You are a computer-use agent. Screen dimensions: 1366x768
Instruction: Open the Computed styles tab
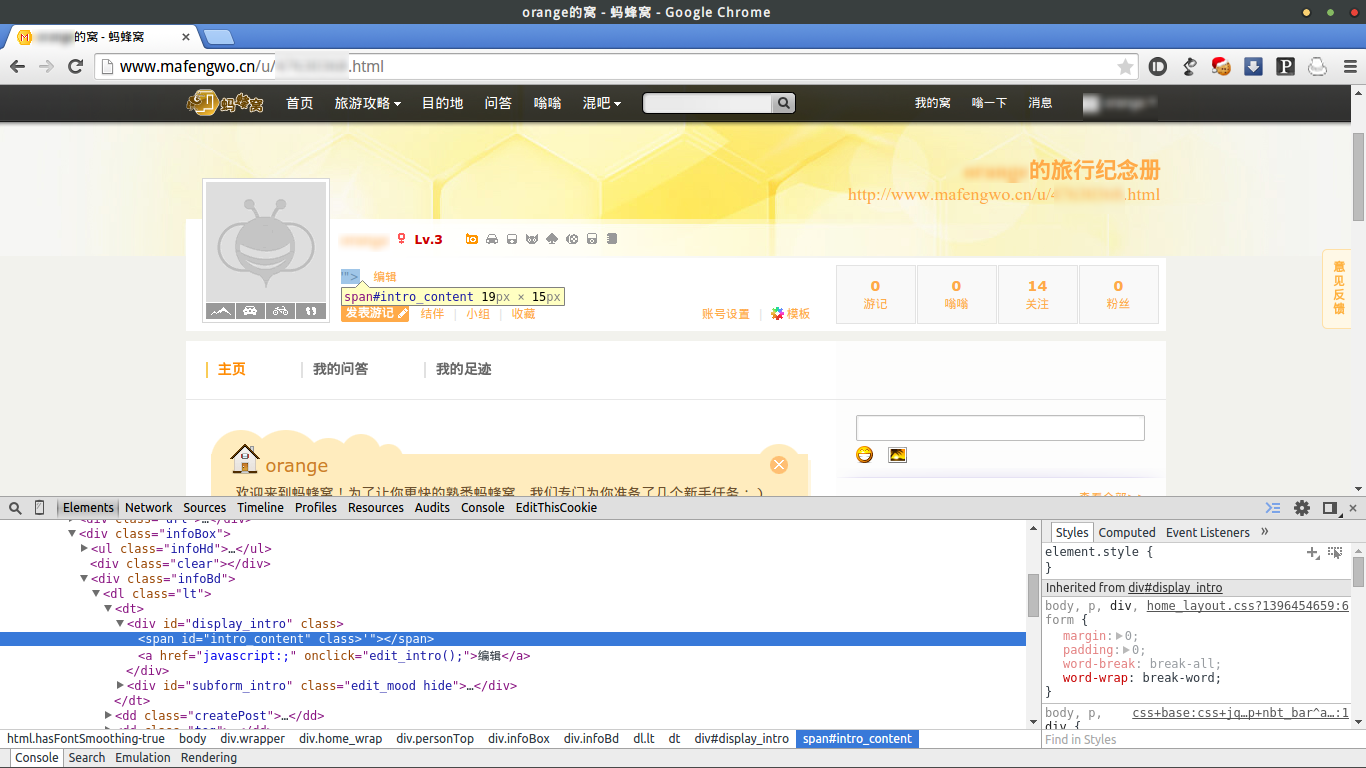[x=1127, y=533]
